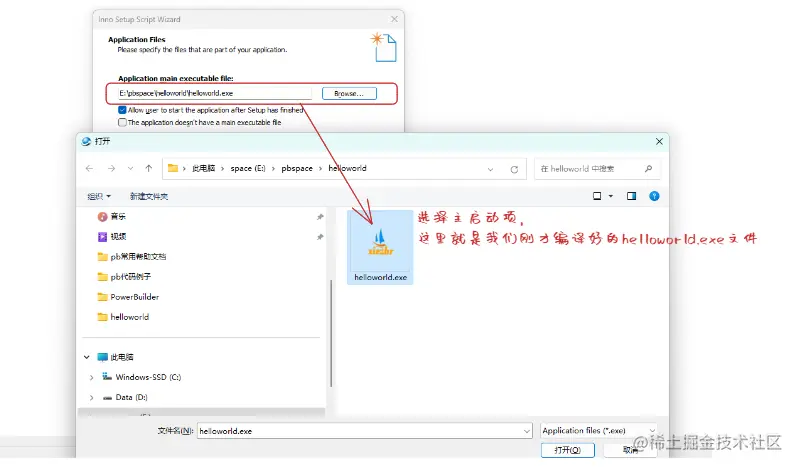This screenshot has height=467, width=797.
Task: Open the blue help icon
Action: click(x=654, y=196)
